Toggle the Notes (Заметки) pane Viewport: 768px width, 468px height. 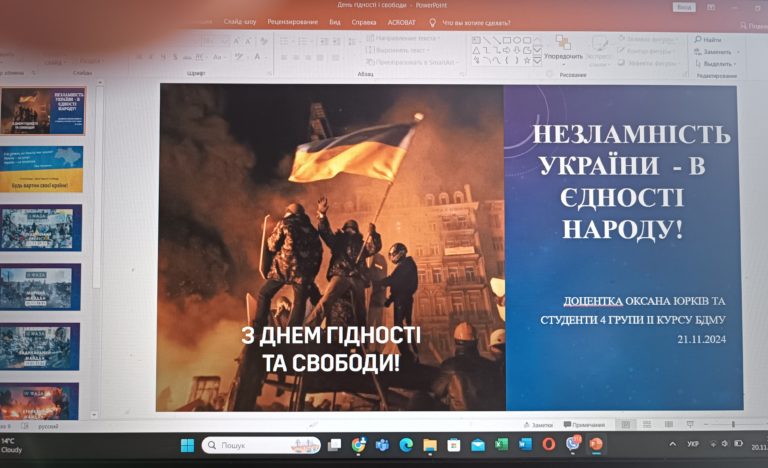[x=538, y=425]
